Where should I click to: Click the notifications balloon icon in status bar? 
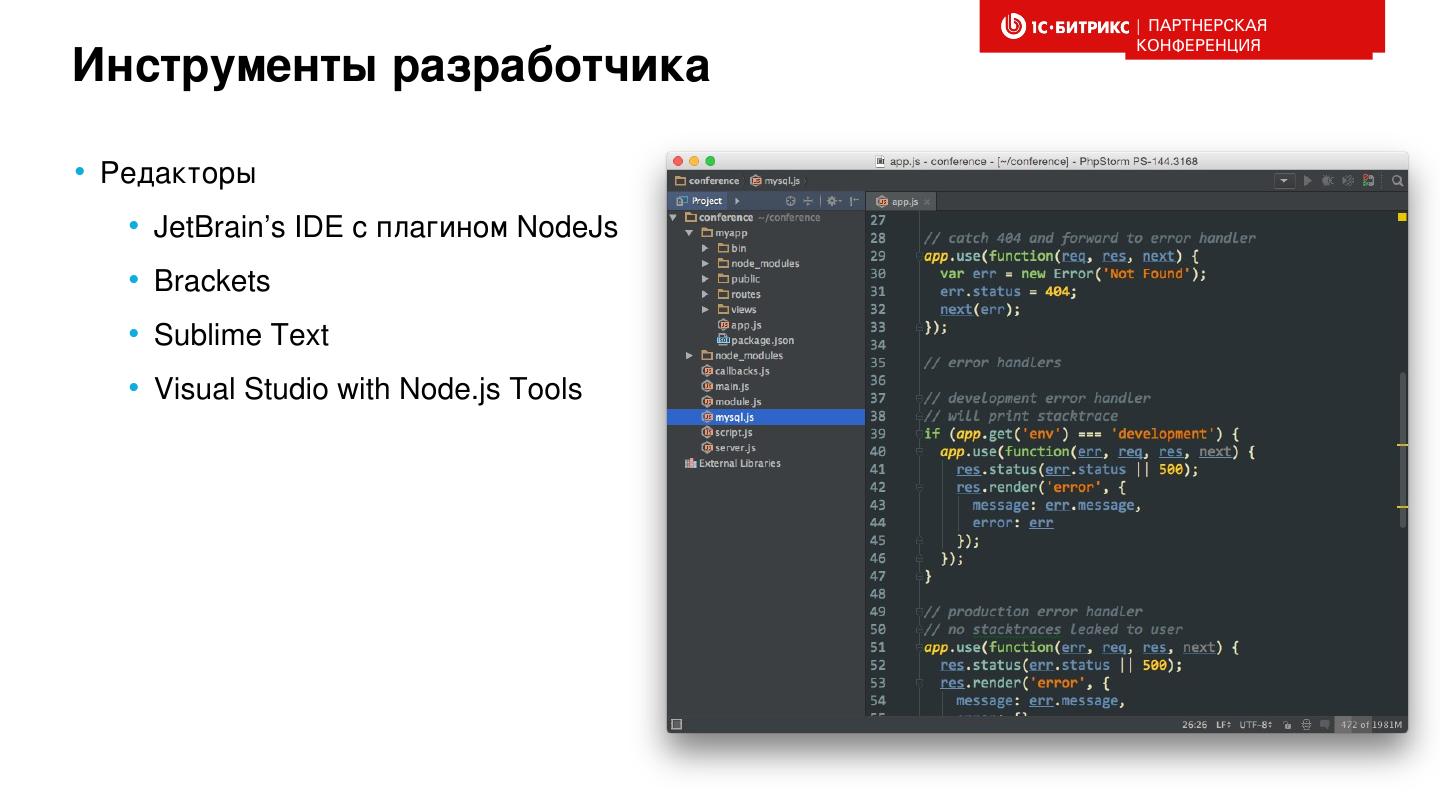(x=1324, y=725)
